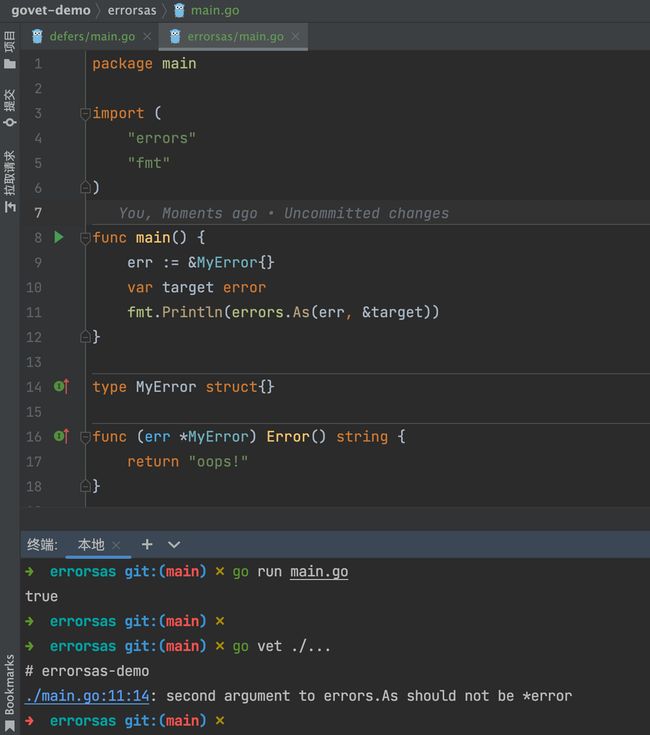Click the fold end marker at Error() closing brace

85,486
